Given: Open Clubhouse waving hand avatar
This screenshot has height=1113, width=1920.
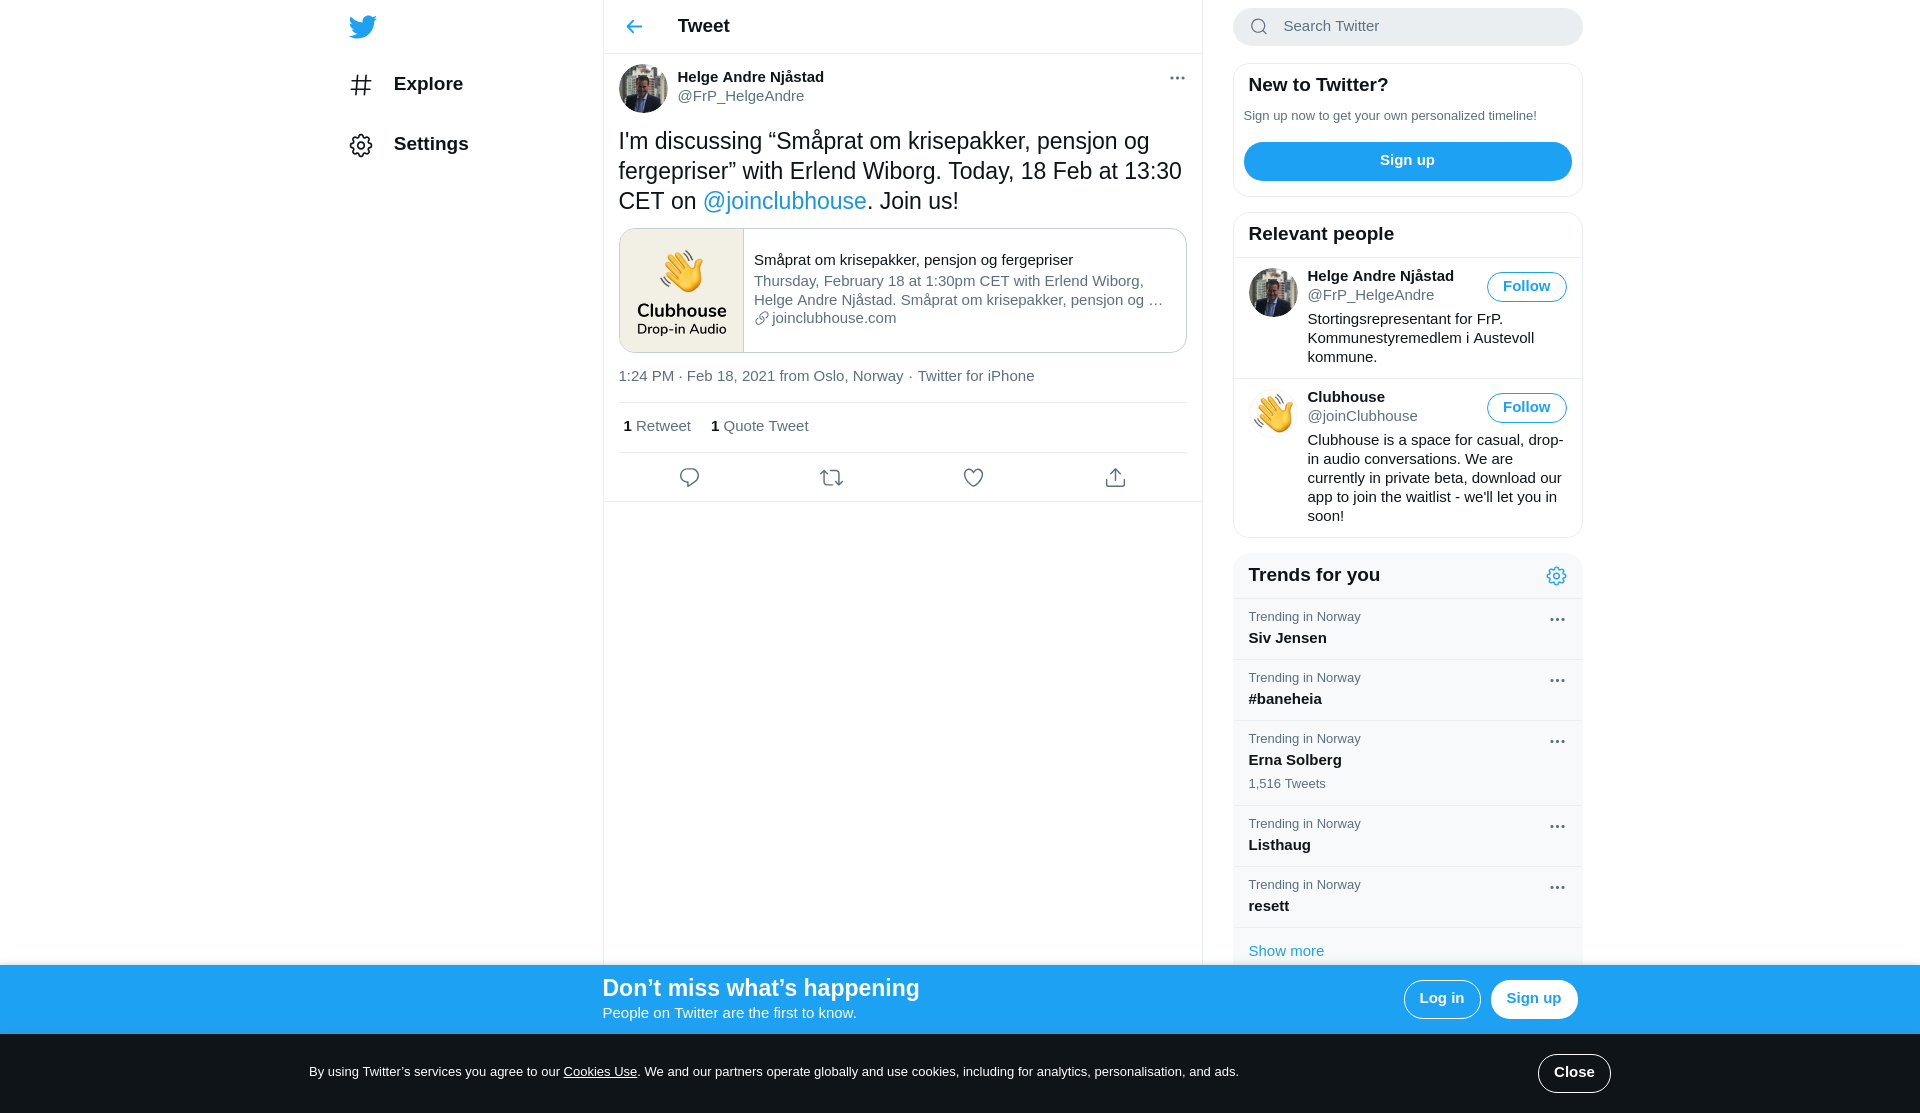Looking at the screenshot, I should pyautogui.click(x=1273, y=414).
